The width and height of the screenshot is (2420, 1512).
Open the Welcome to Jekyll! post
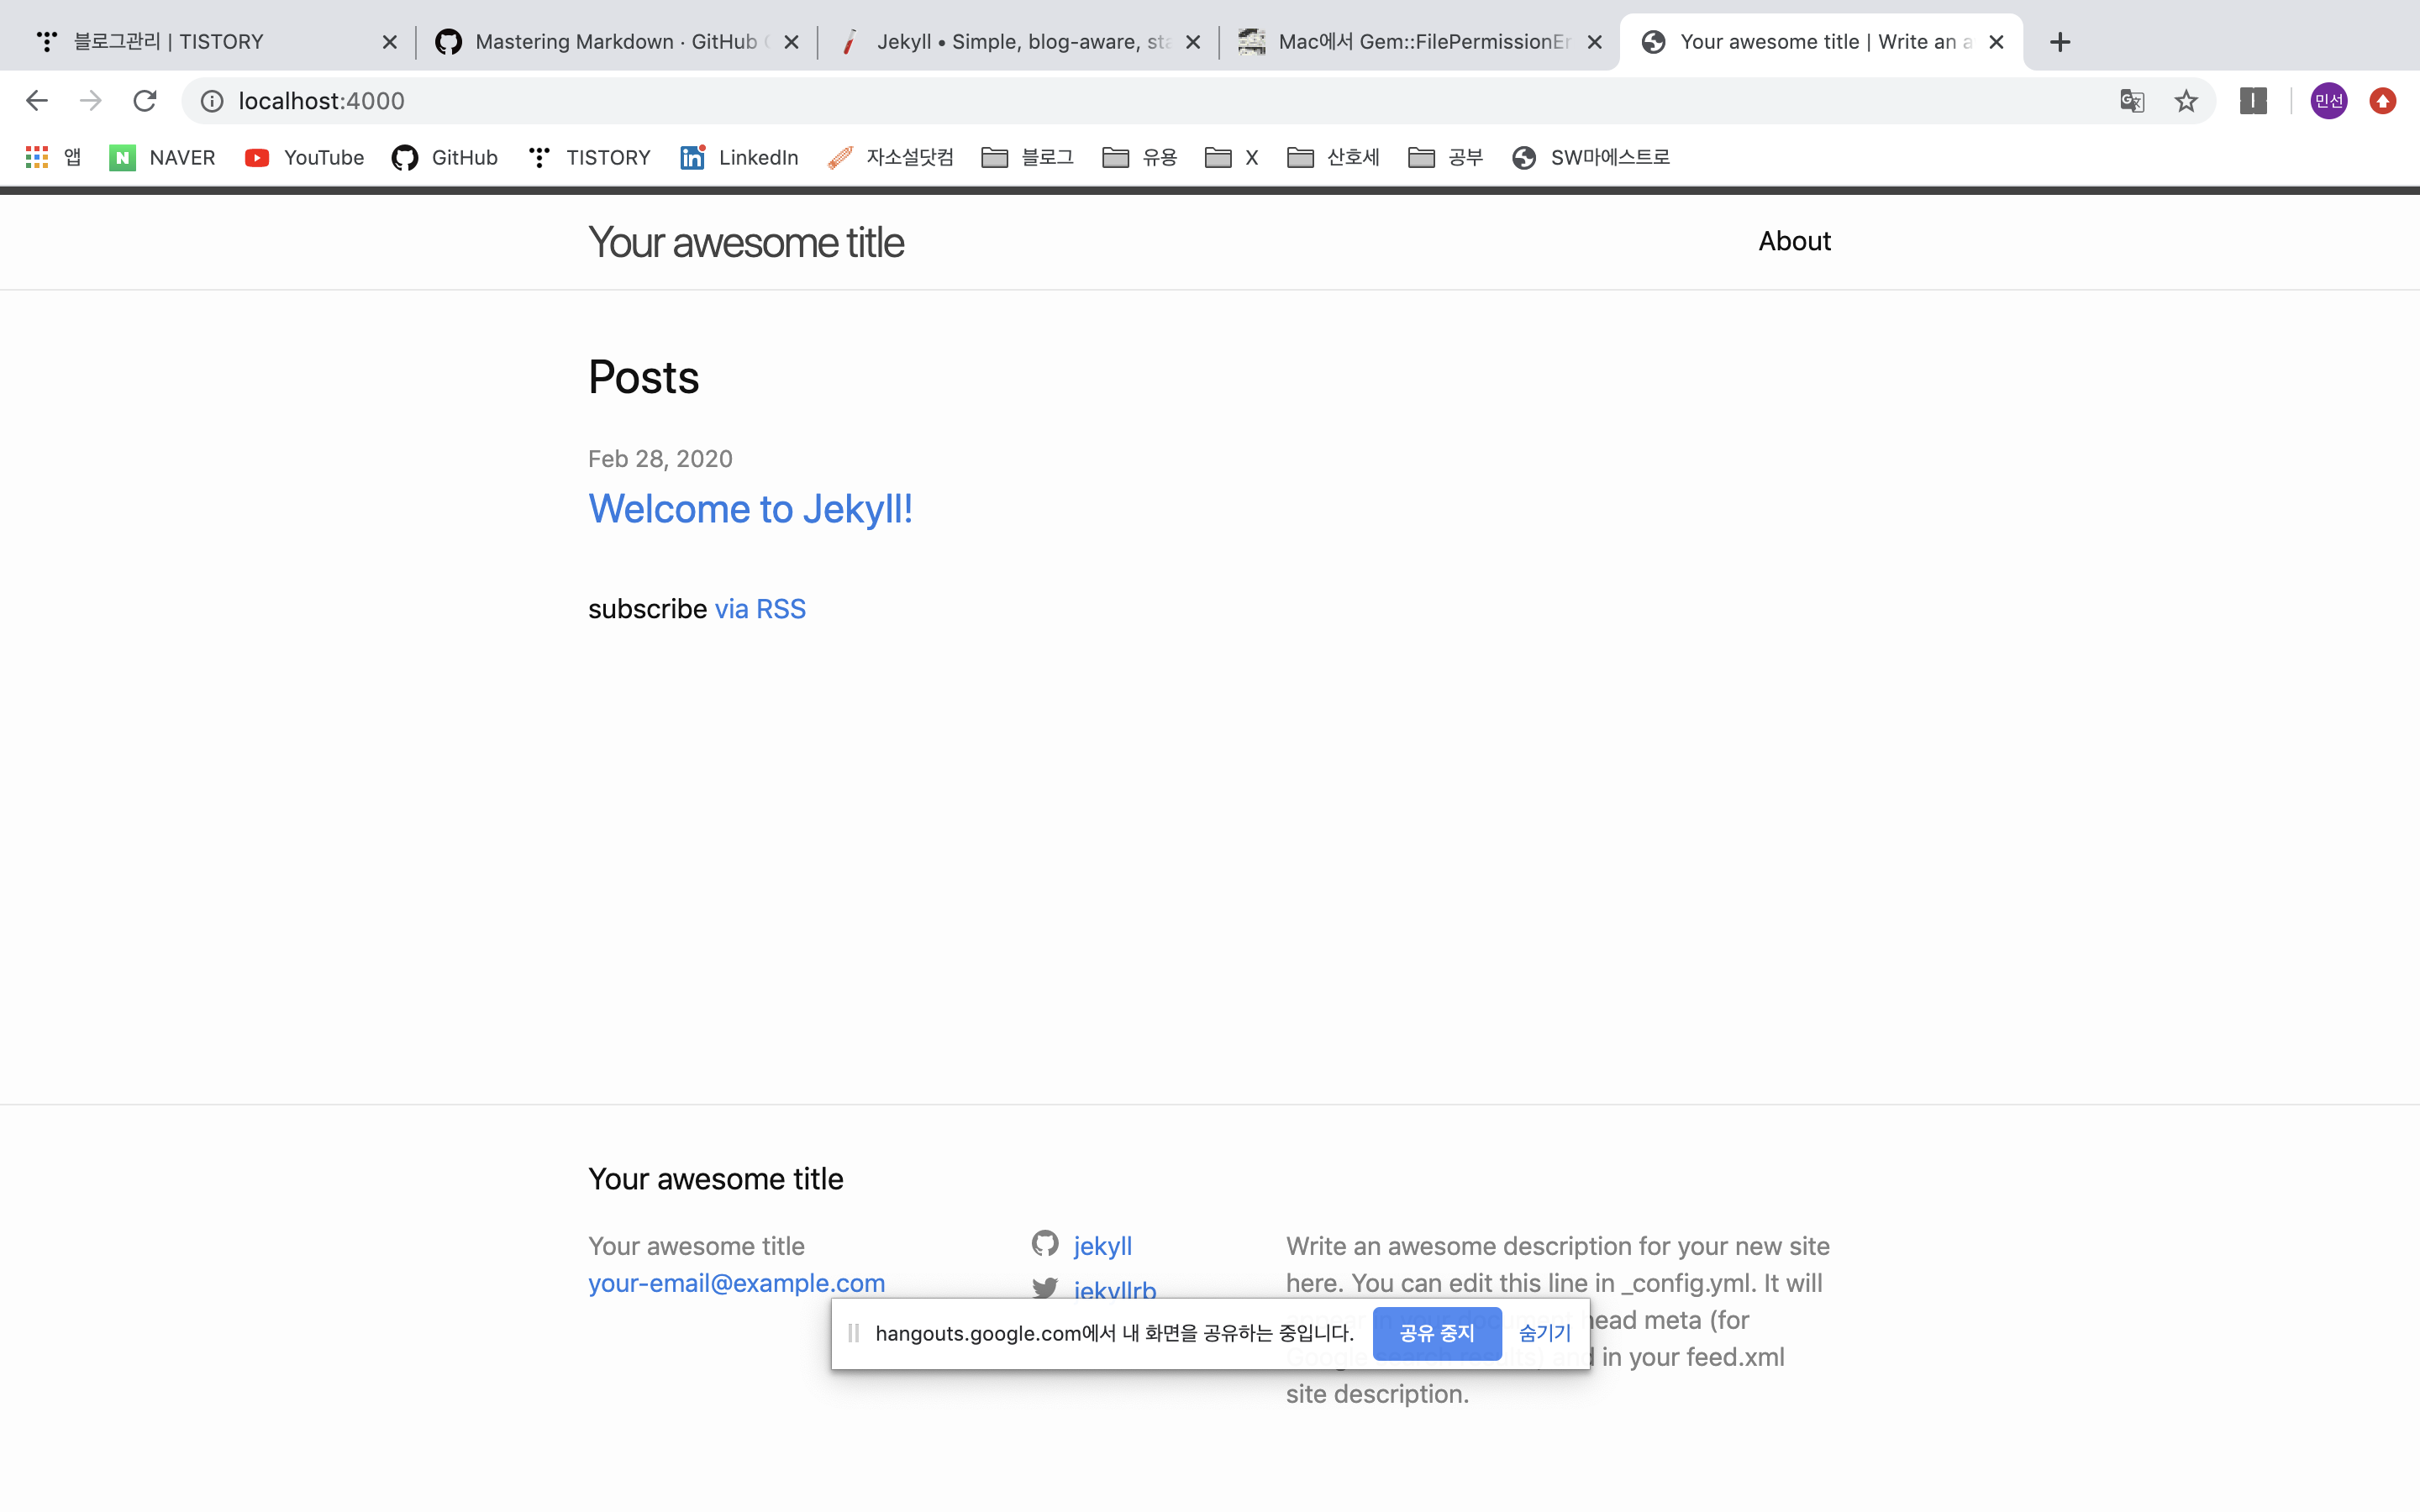point(750,509)
